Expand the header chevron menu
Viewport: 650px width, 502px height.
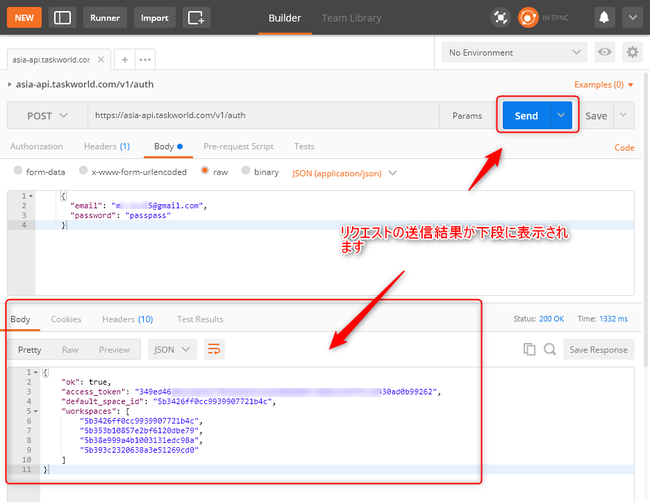click(x=632, y=18)
